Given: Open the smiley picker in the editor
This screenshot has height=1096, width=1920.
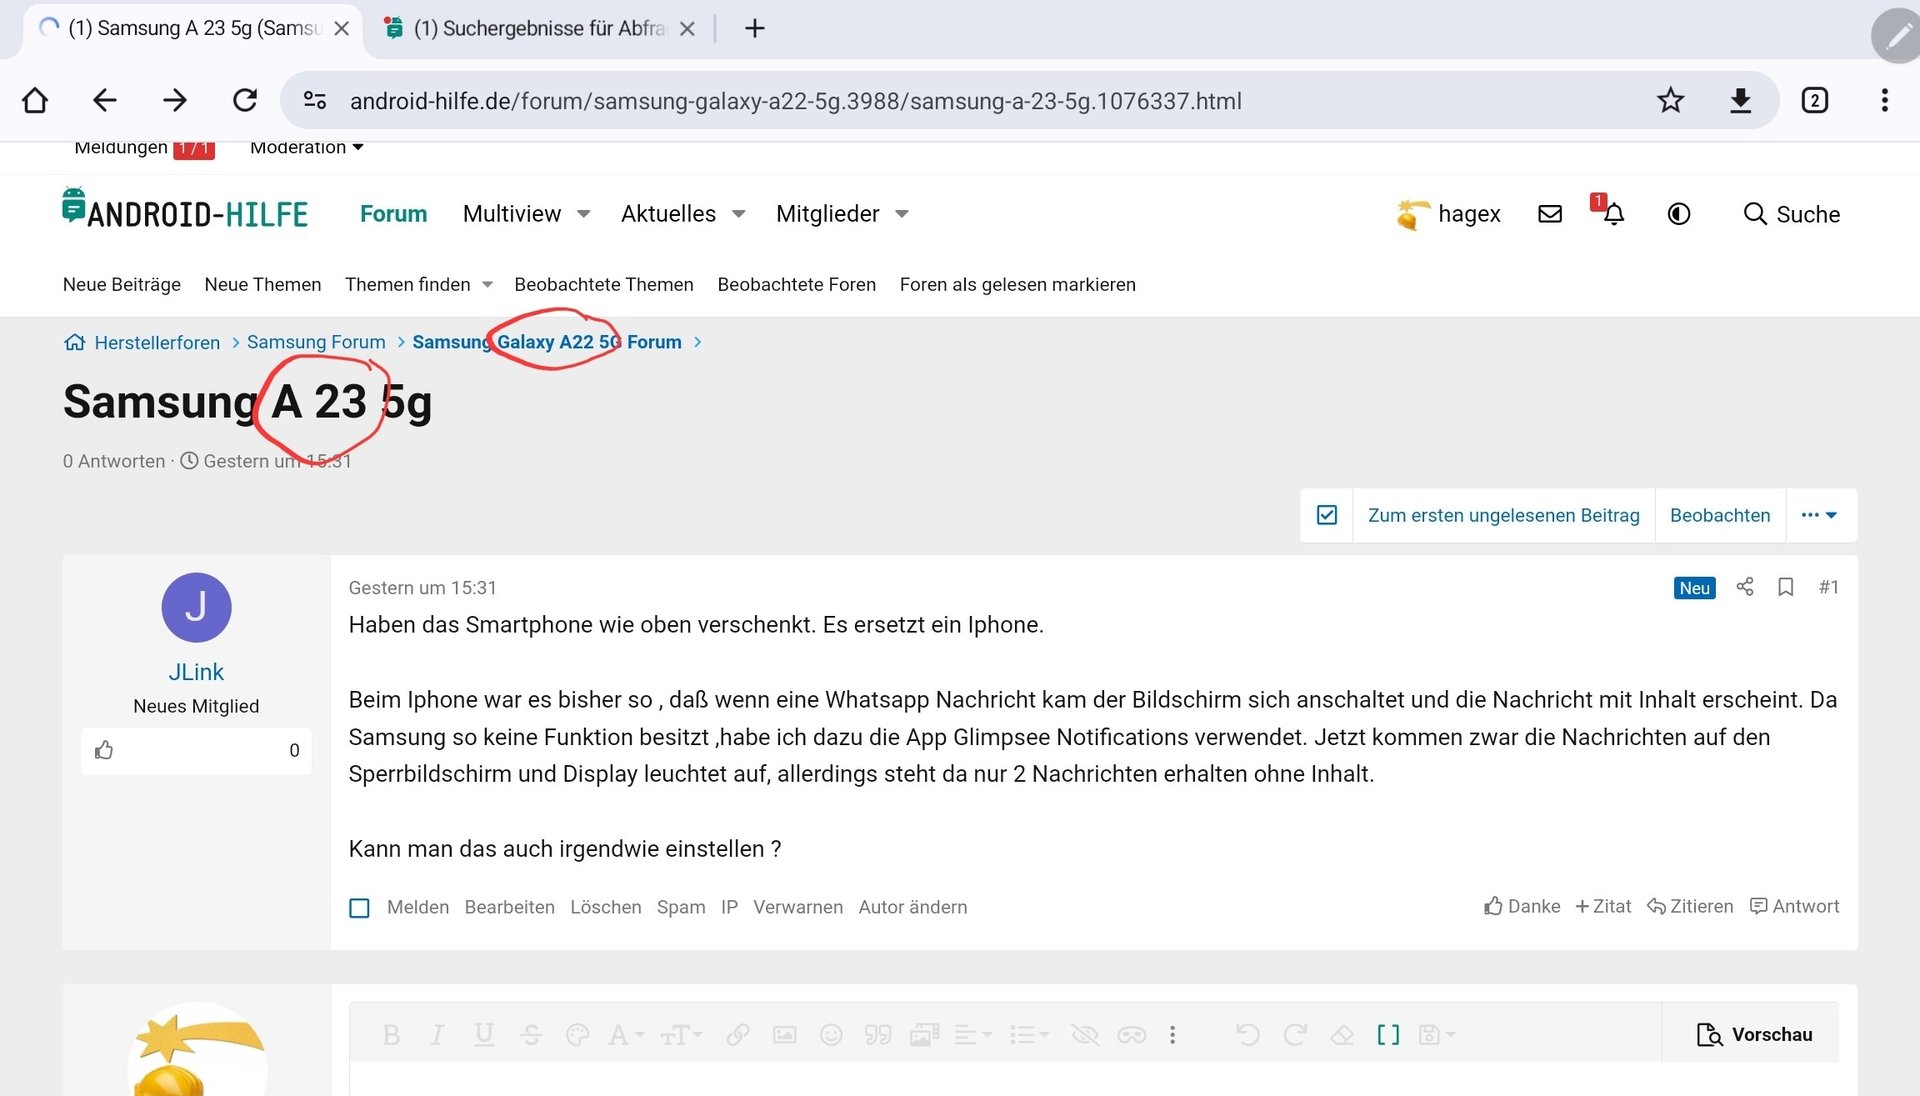Looking at the screenshot, I should click(x=831, y=1035).
